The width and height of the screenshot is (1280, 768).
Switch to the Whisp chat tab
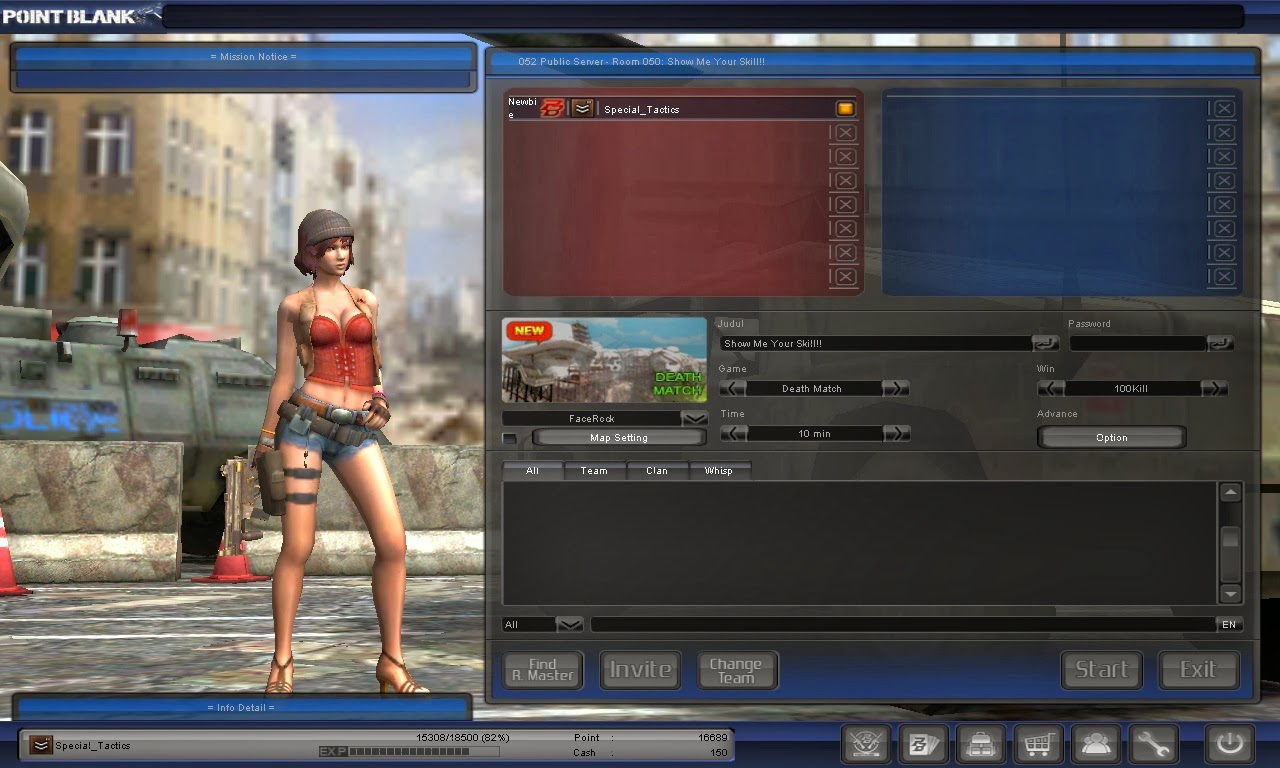tap(719, 470)
